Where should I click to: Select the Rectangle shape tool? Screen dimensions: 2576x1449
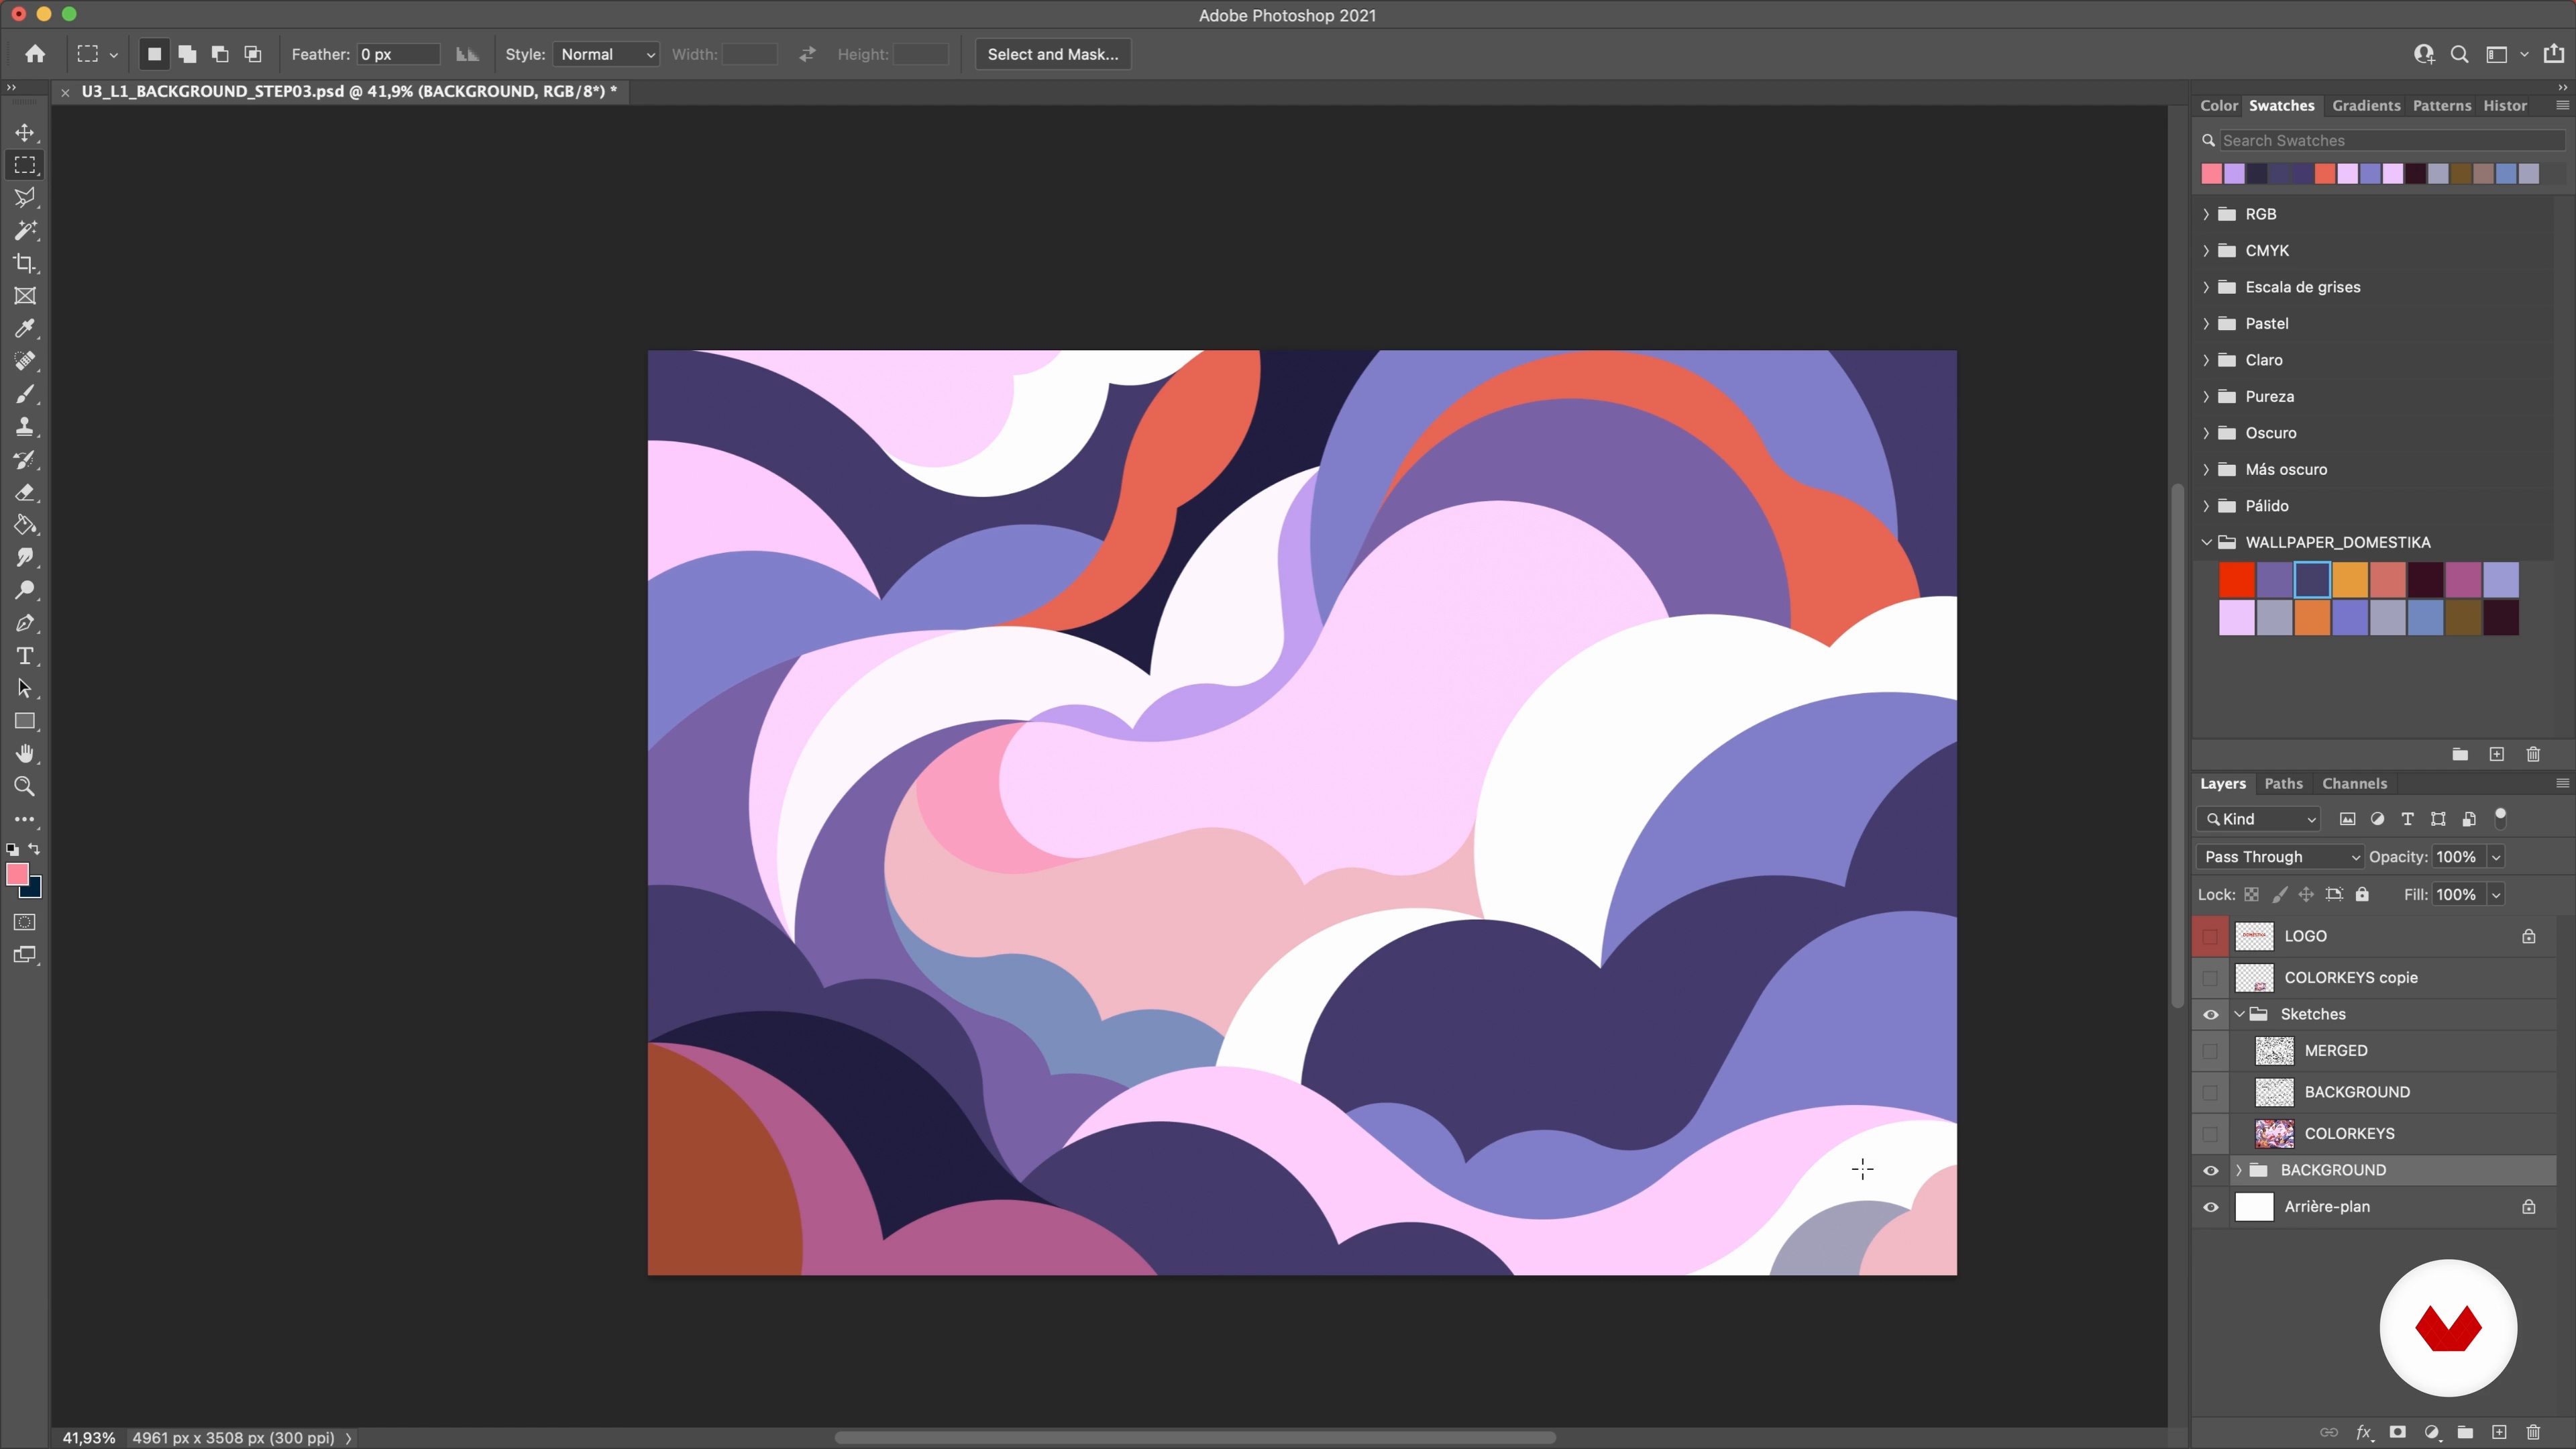25,721
